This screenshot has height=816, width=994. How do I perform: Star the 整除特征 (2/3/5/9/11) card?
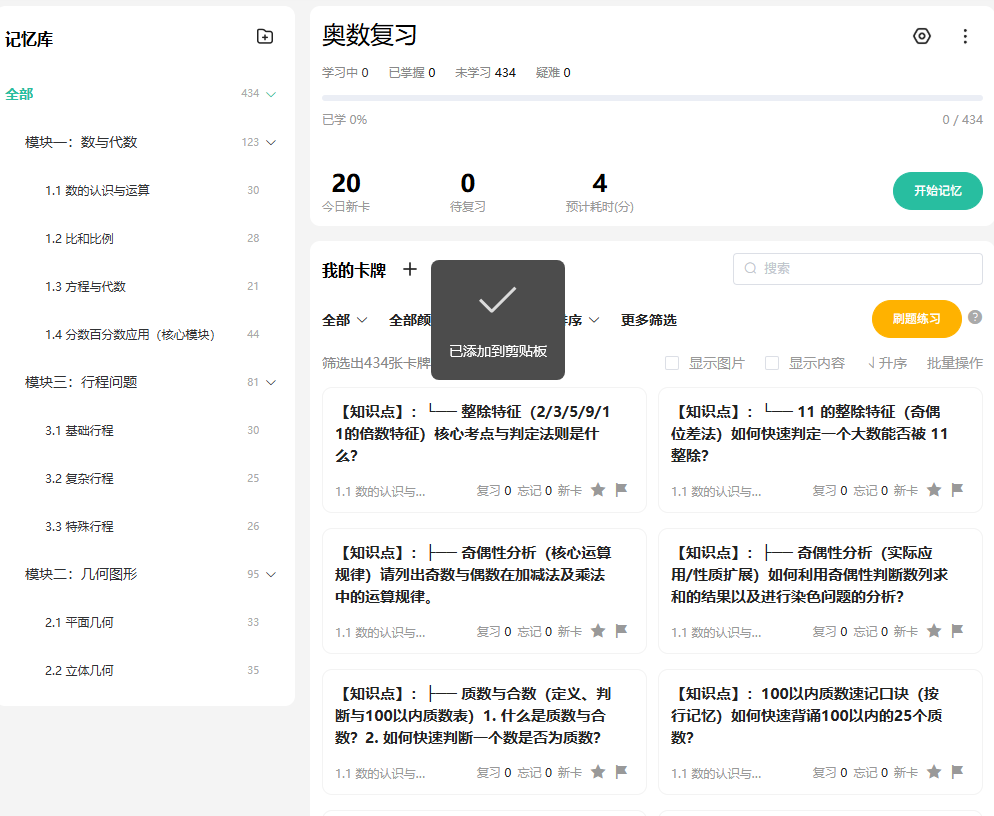tap(598, 489)
